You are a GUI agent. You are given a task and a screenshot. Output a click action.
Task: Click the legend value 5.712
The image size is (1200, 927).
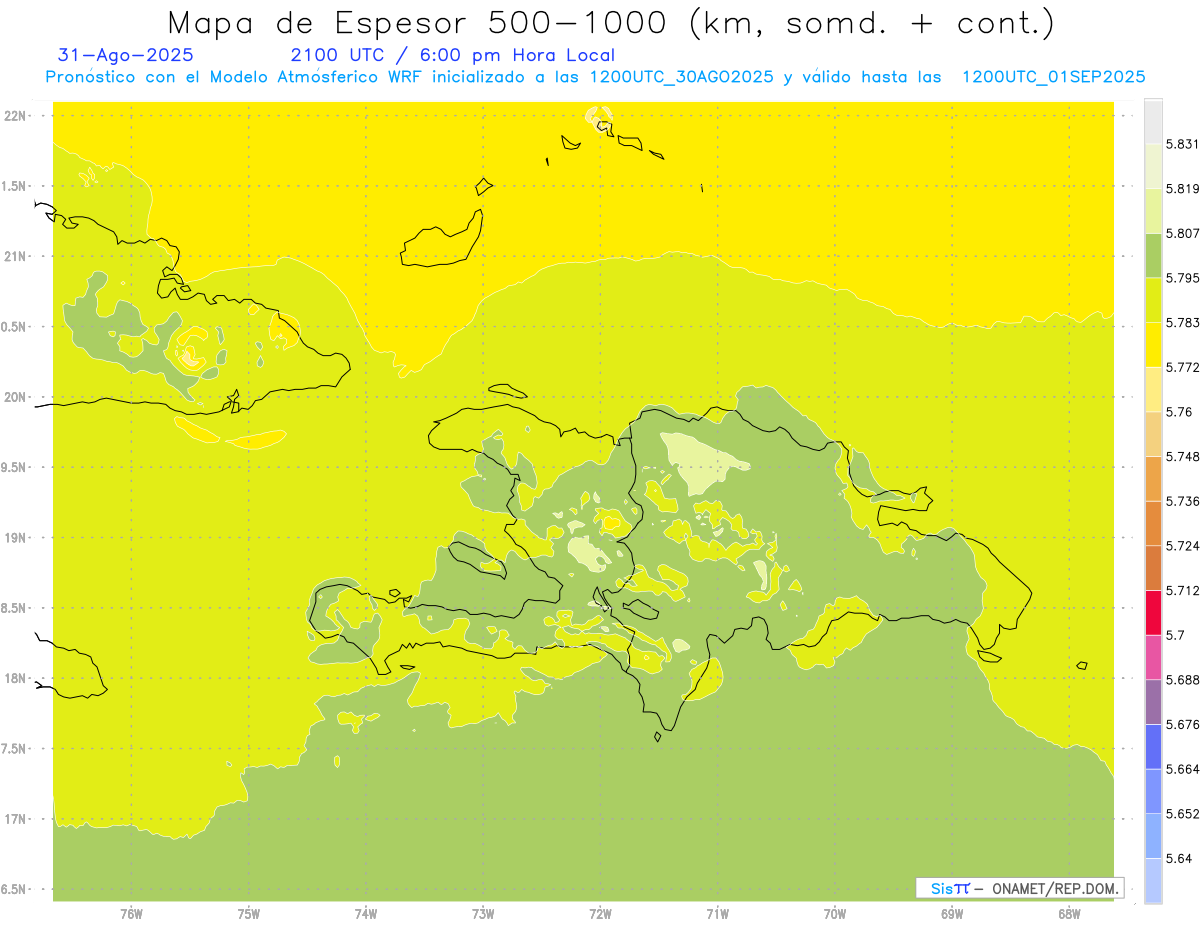point(1184,591)
